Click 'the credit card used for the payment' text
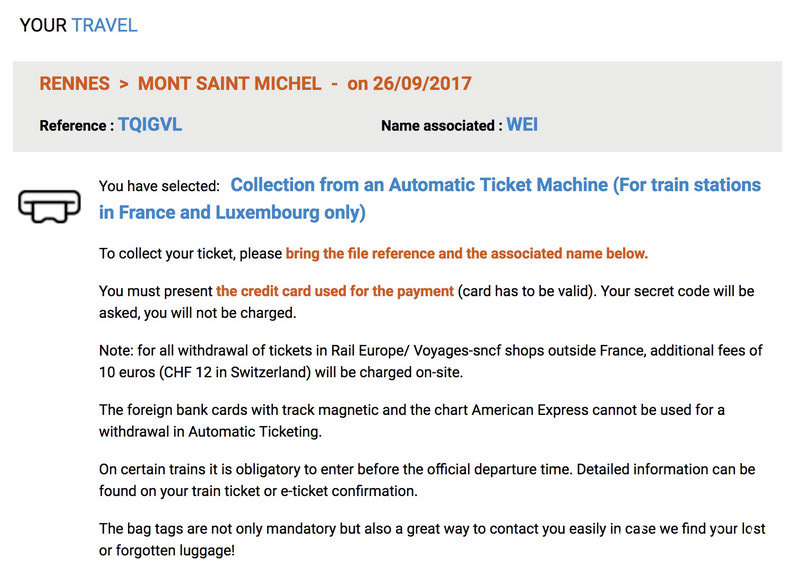 tap(335, 291)
